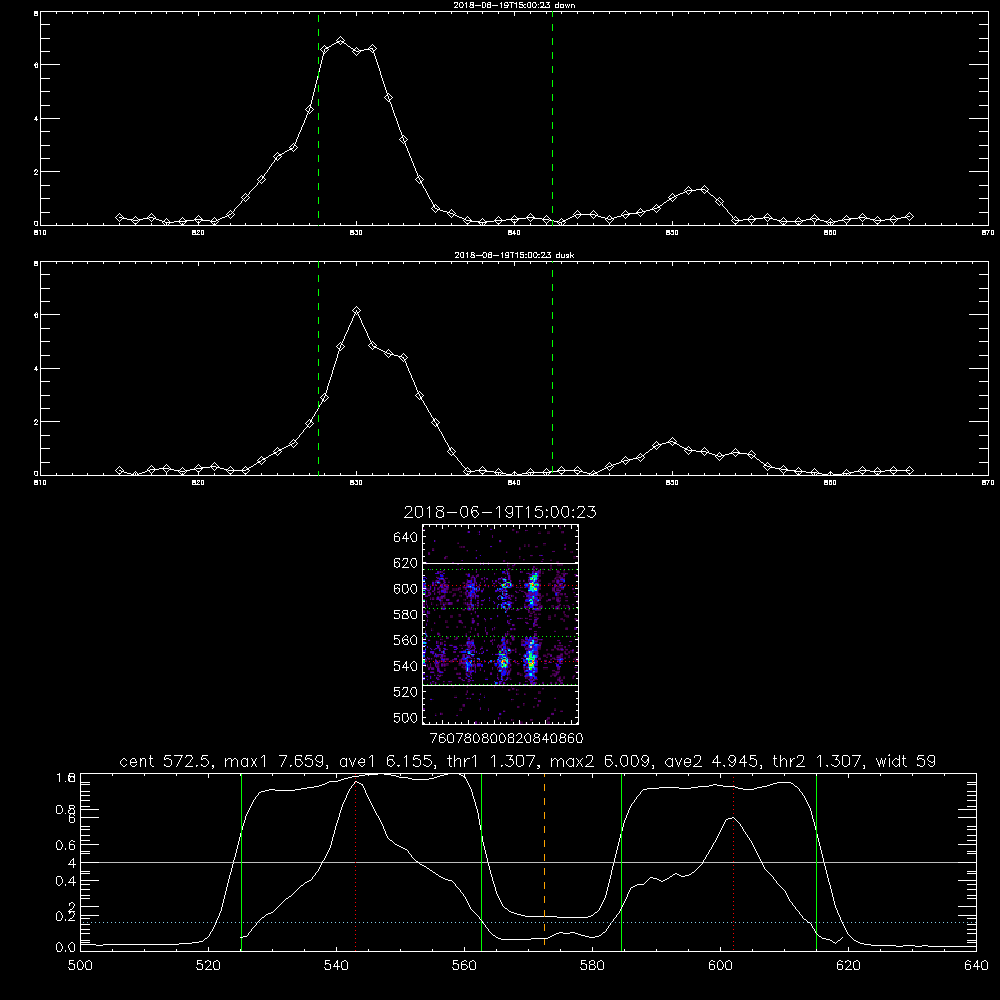
Task: Click bottom plot x-axis label 560
Action: (464, 966)
